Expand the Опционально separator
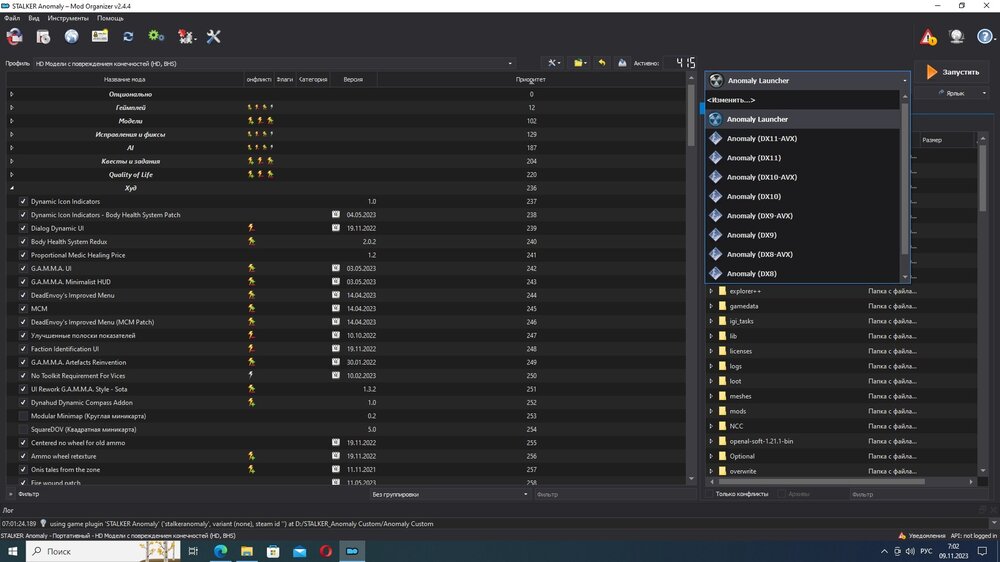This screenshot has width=1000, height=562. pos(11,94)
